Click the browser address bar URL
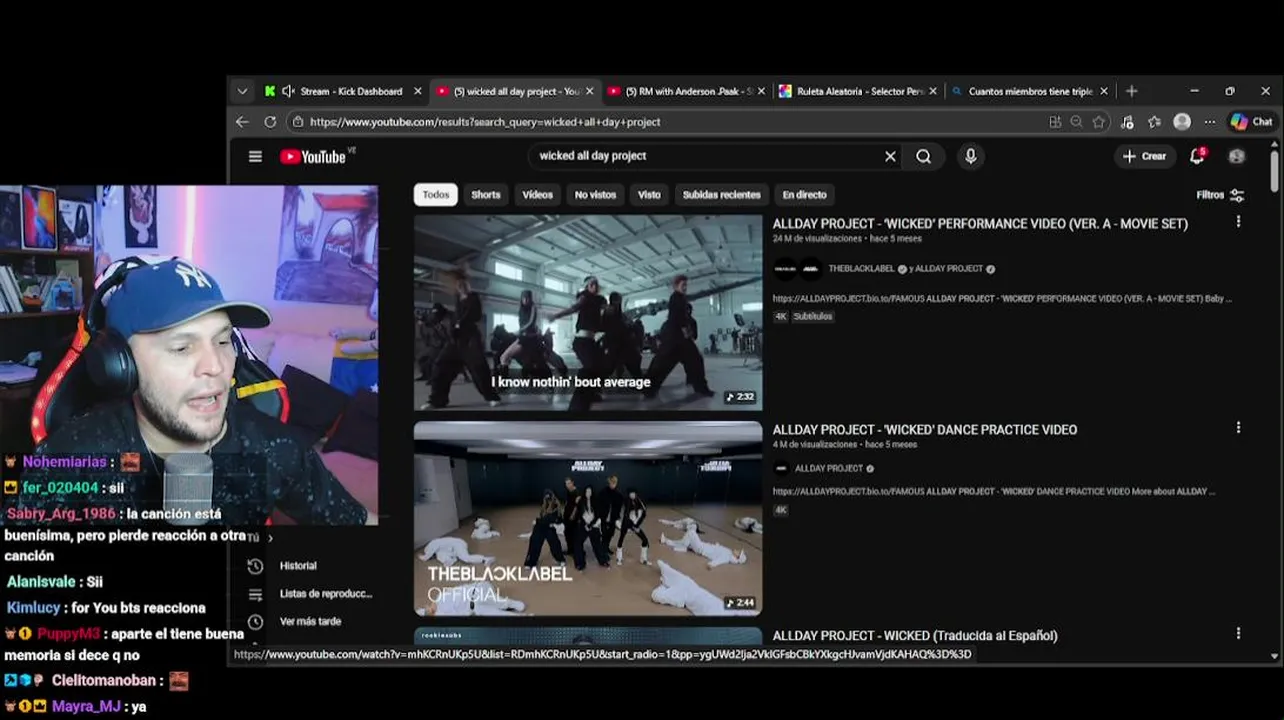 485,122
